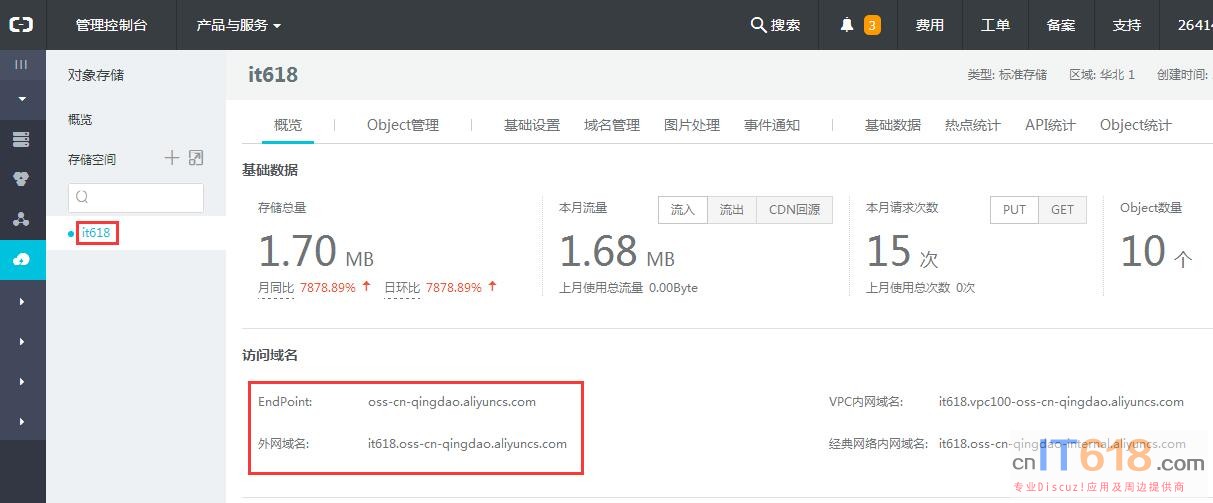Open 概览 link in left panel
This screenshot has height=503, width=1213.
click(80, 119)
